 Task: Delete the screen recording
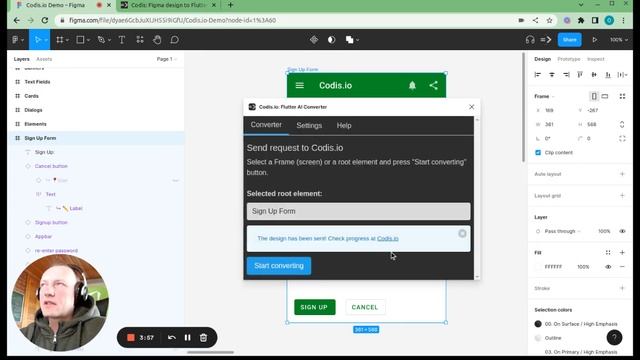[203, 338]
